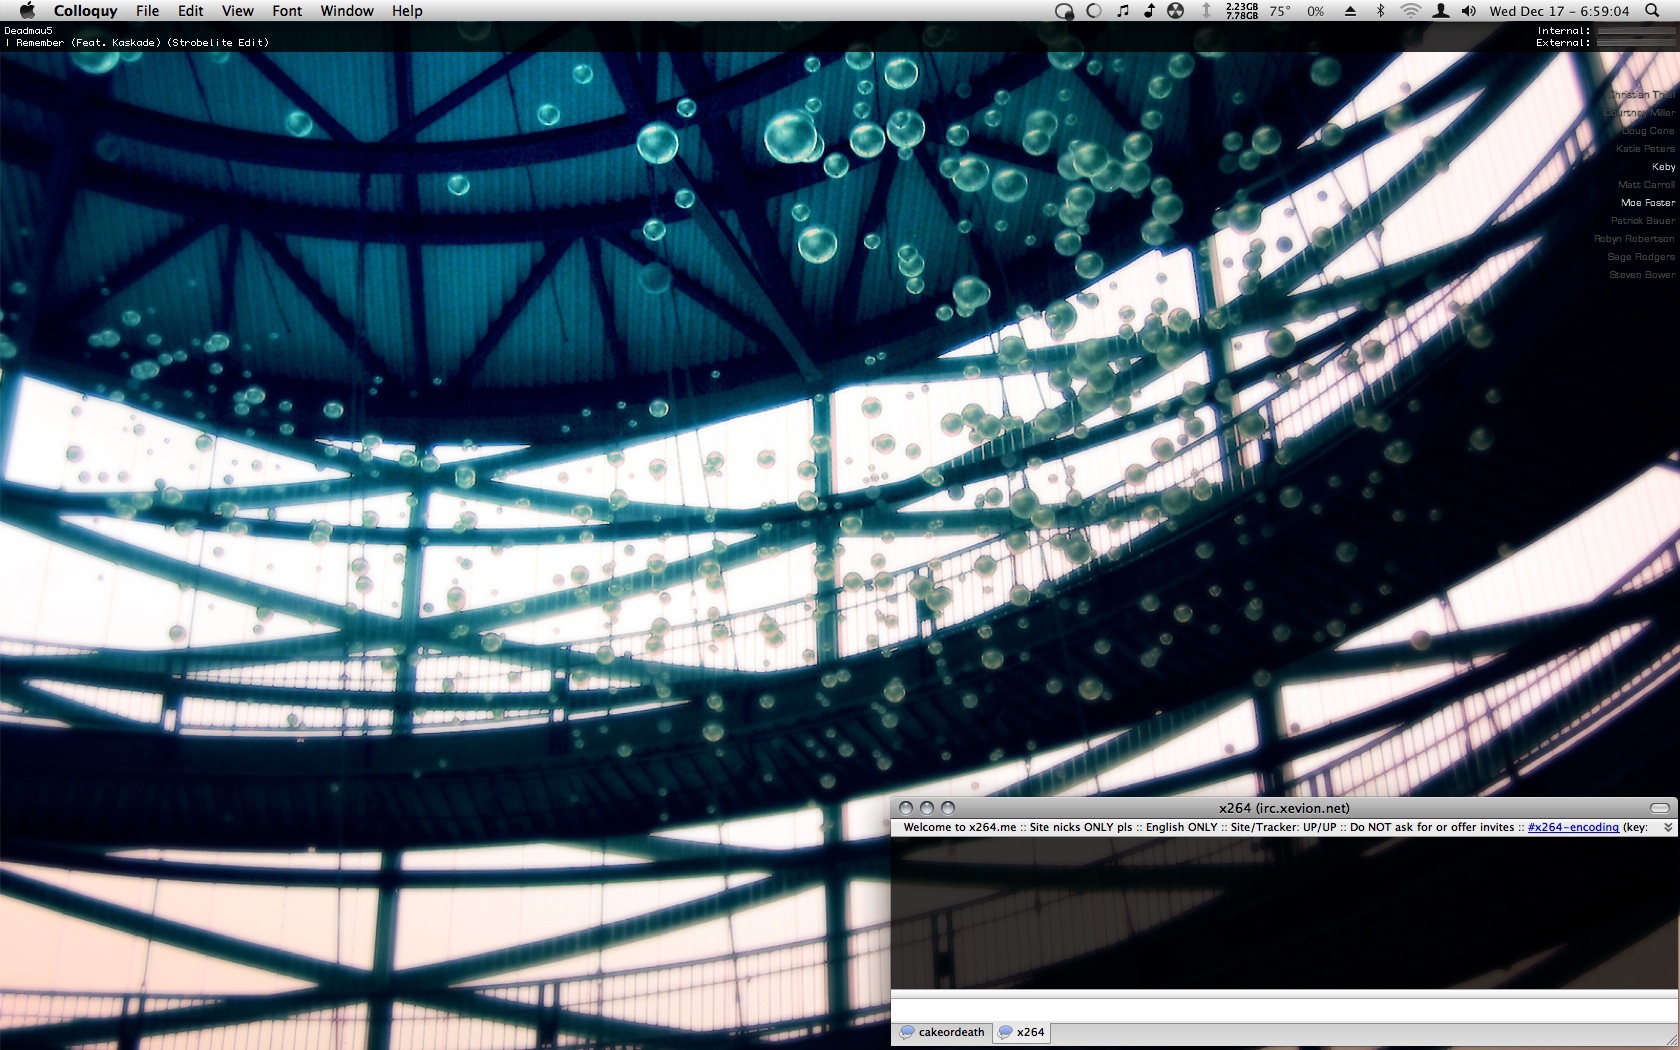This screenshot has height=1050, width=1680.
Task: Open the Edit menu
Action: click(x=190, y=11)
